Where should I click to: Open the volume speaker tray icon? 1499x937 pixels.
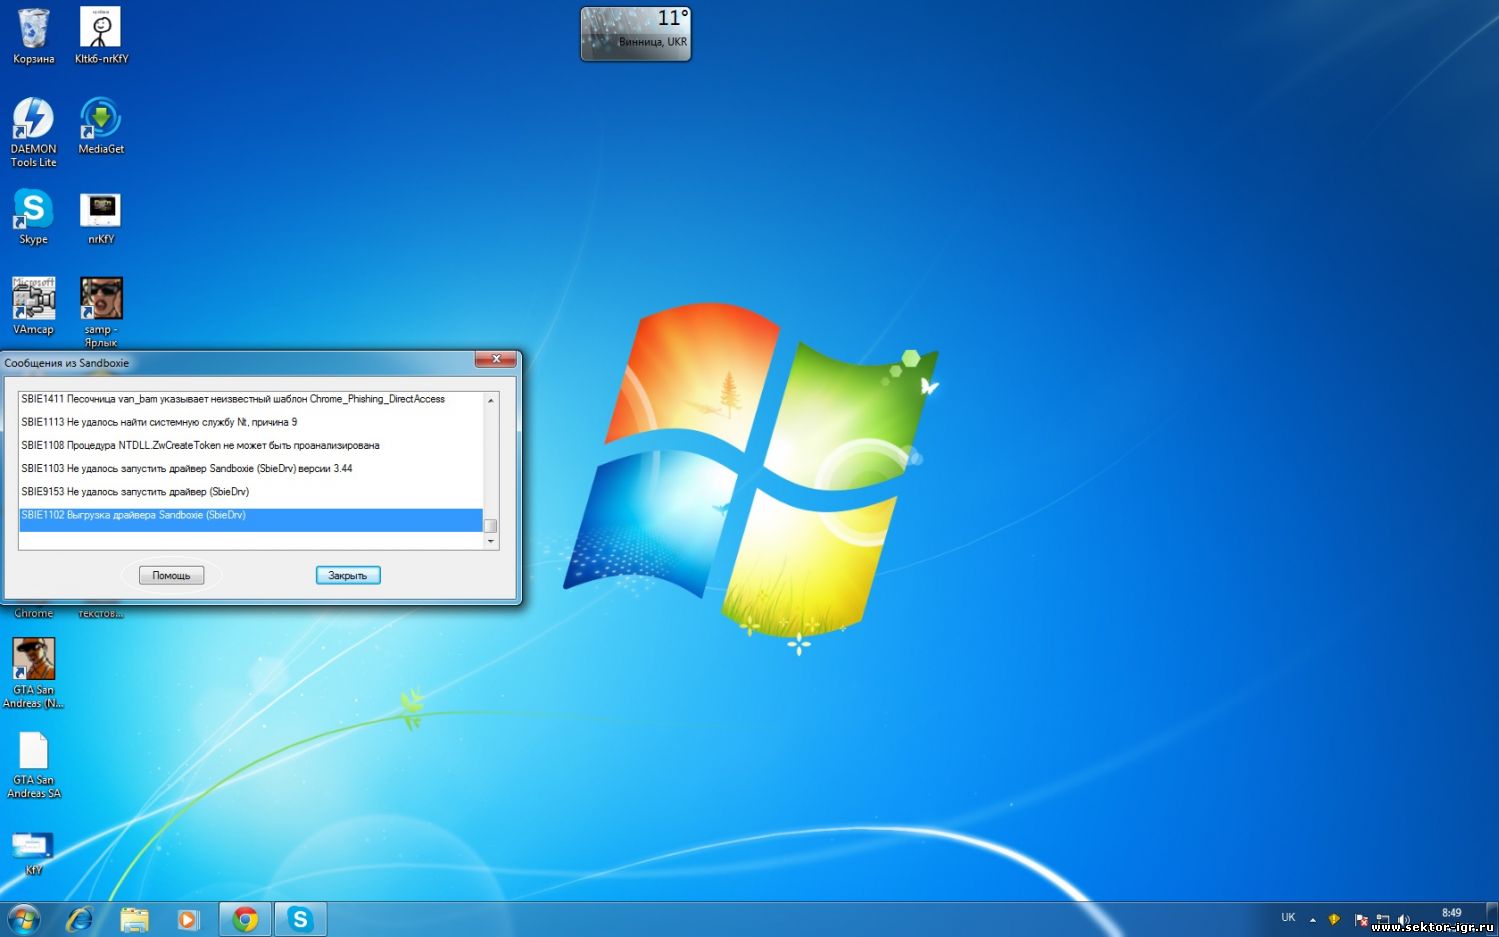(x=1404, y=919)
